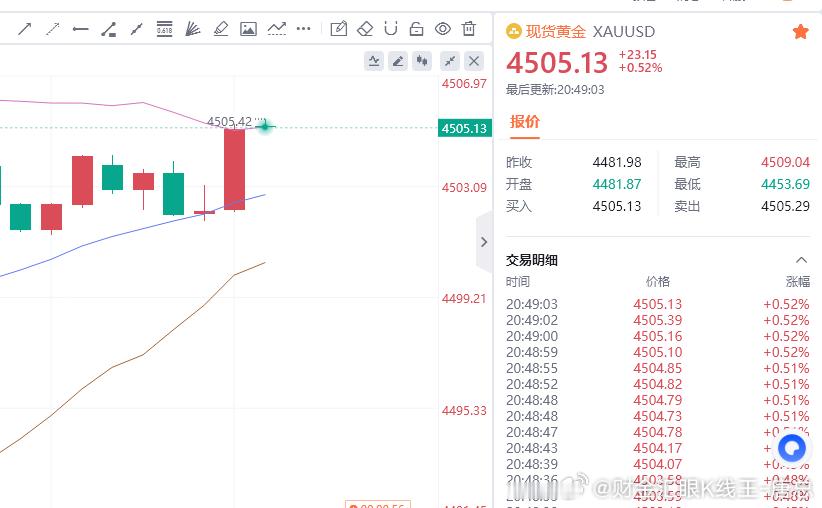
Task: Delete all drawings with the trash icon
Action: tap(469, 28)
